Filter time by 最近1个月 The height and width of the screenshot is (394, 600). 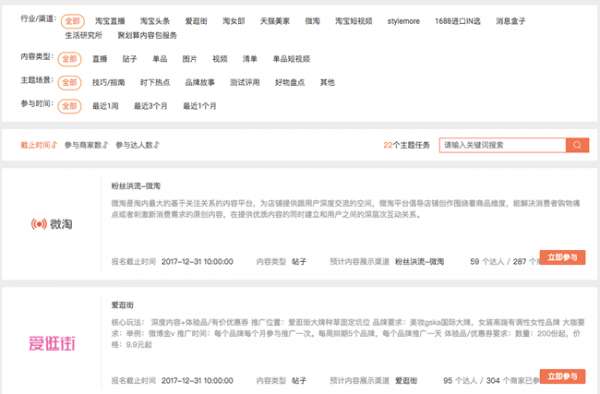tap(199, 106)
